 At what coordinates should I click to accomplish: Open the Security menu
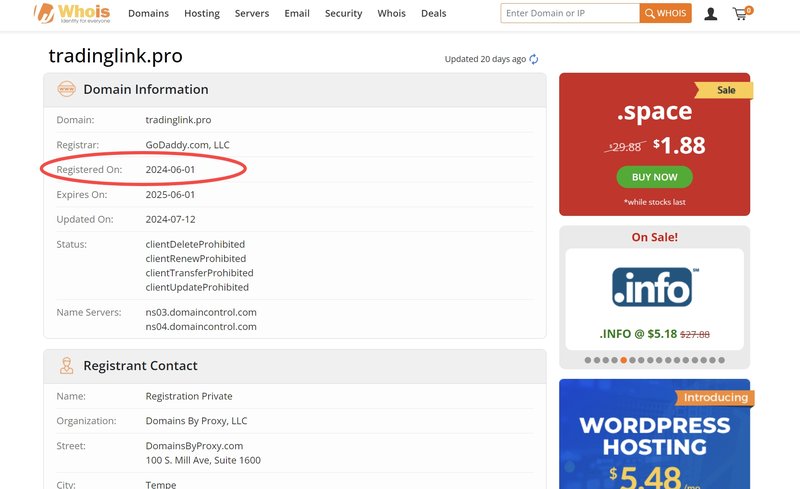[x=343, y=13]
